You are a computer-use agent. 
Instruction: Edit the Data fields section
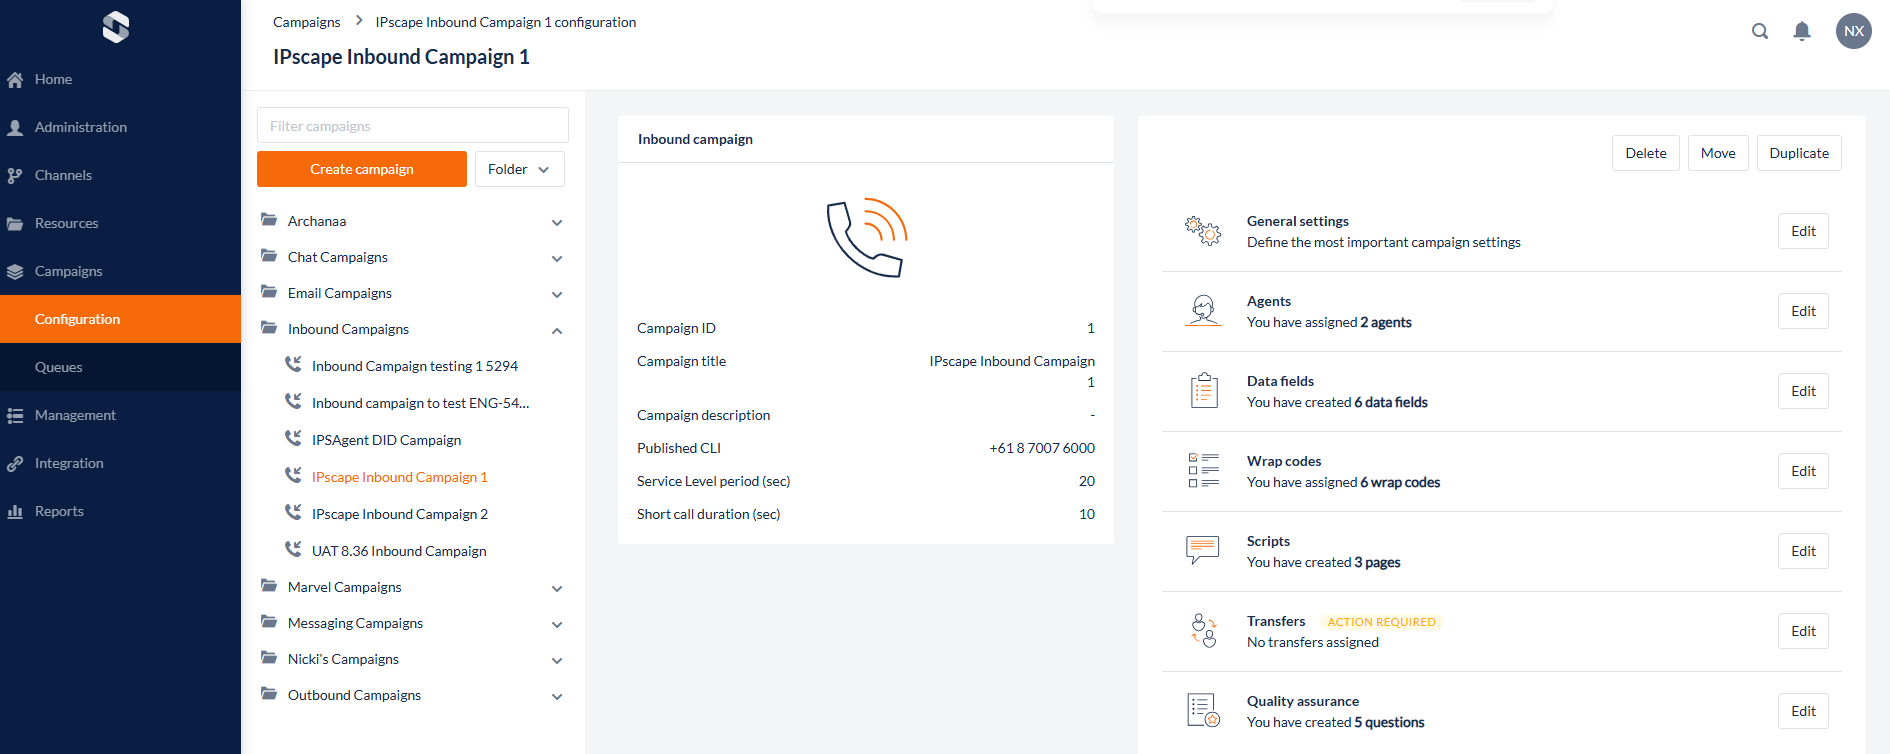point(1803,391)
